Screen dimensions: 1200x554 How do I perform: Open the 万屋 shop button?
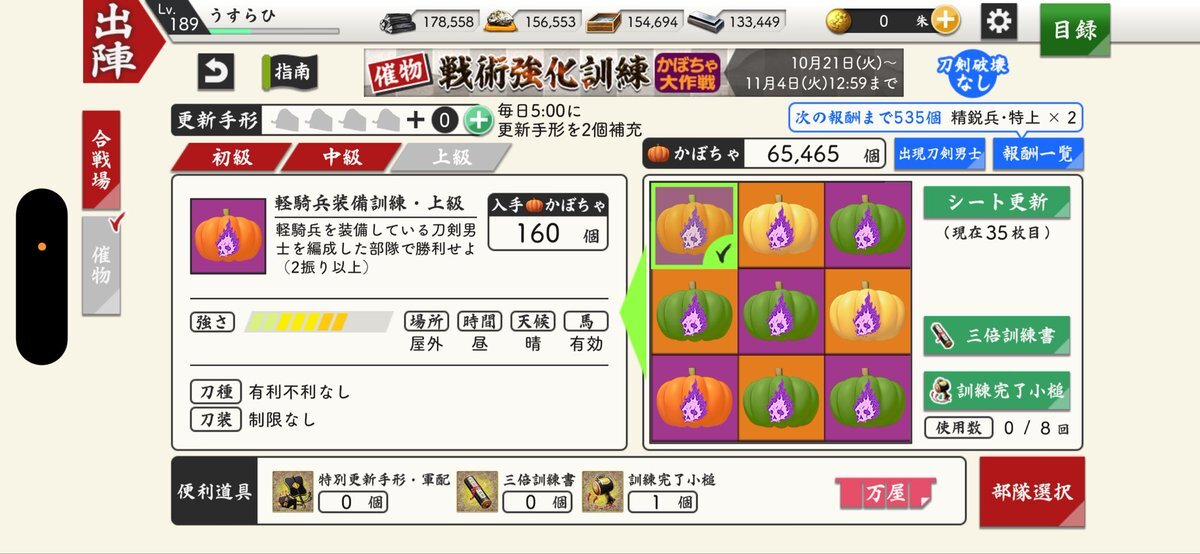pos(885,492)
